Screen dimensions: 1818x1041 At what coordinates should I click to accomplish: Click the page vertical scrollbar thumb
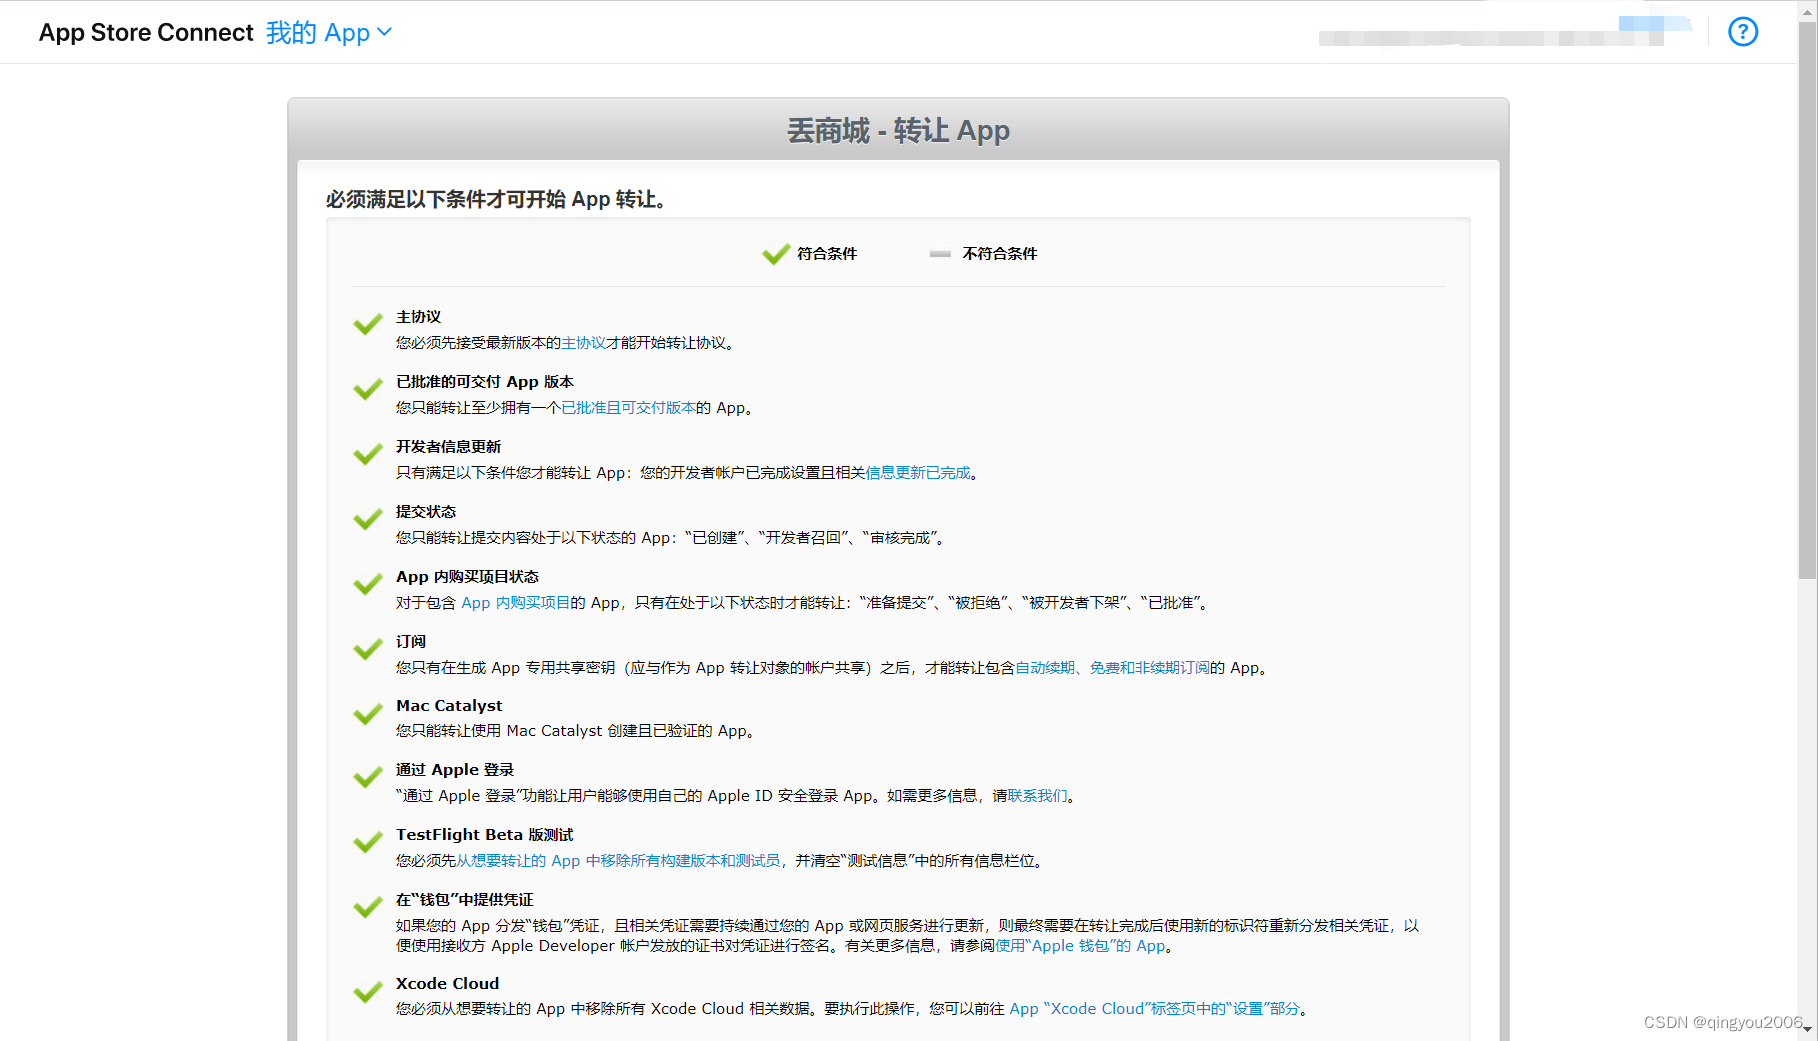click(1807, 300)
